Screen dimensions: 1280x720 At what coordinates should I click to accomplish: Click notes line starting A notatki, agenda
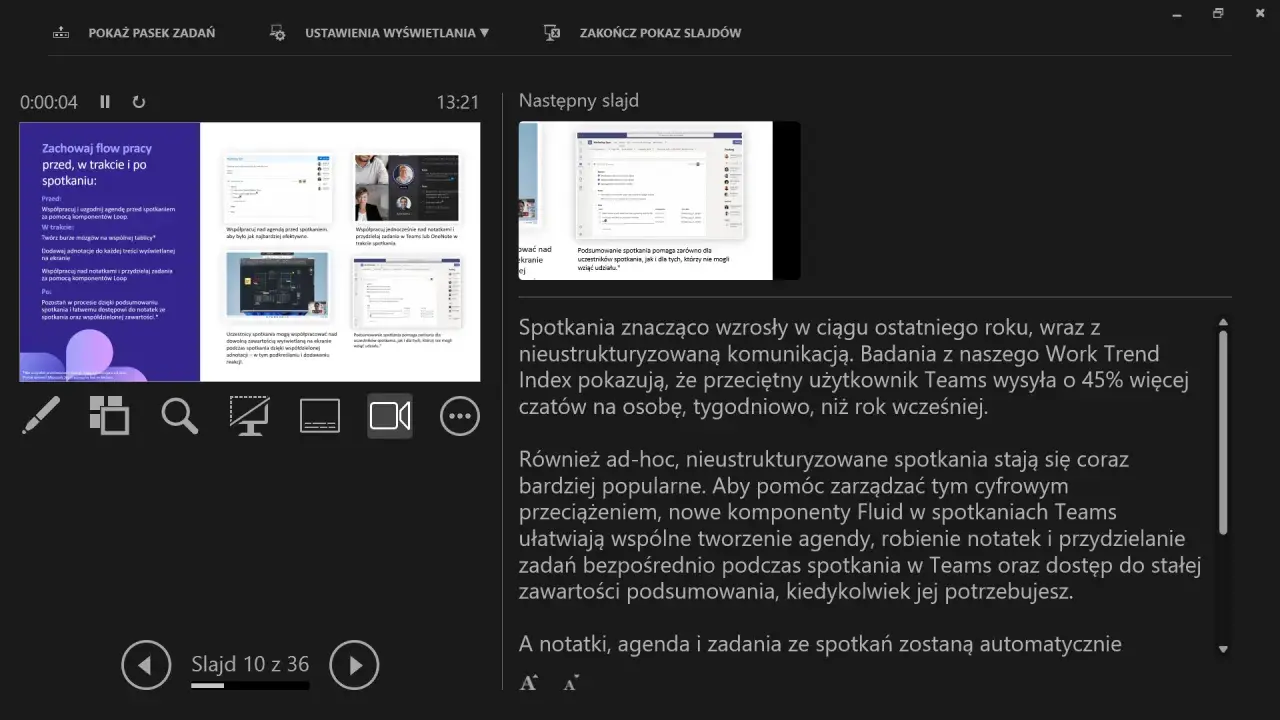(x=820, y=644)
